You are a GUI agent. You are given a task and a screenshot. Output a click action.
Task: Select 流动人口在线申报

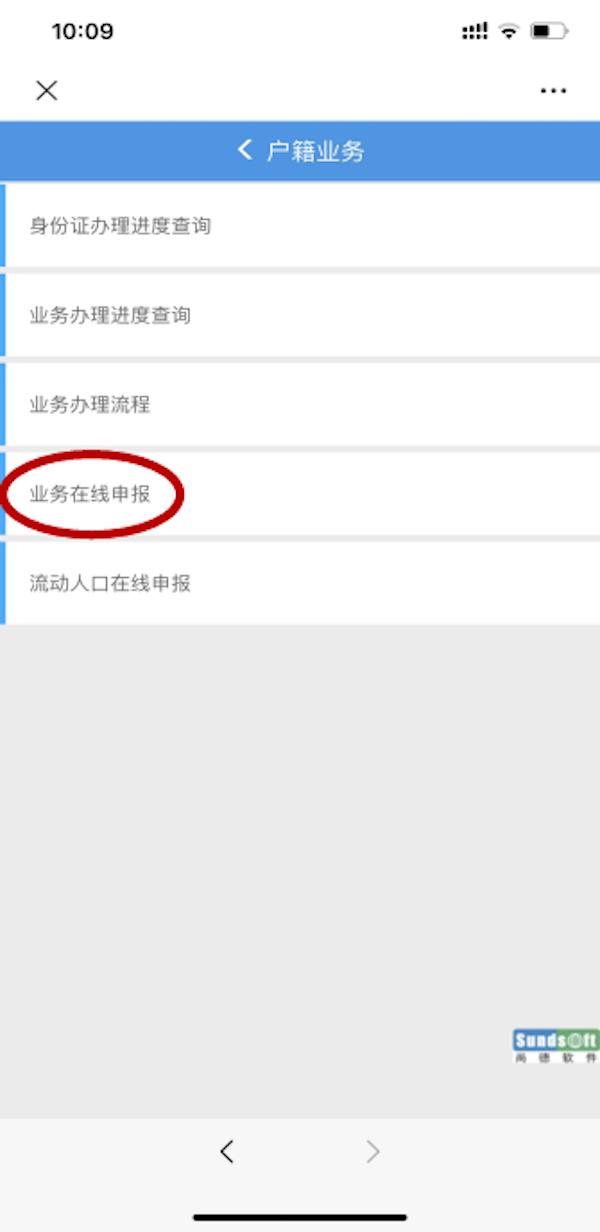pos(300,583)
